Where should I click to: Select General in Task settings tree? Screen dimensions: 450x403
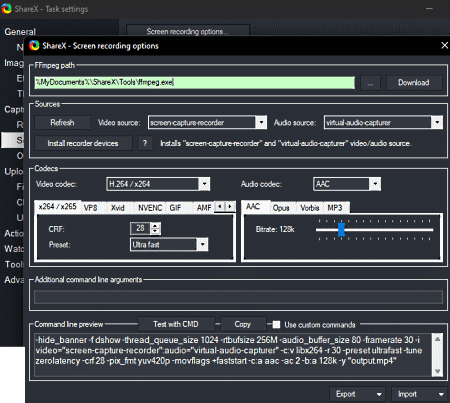20,32
